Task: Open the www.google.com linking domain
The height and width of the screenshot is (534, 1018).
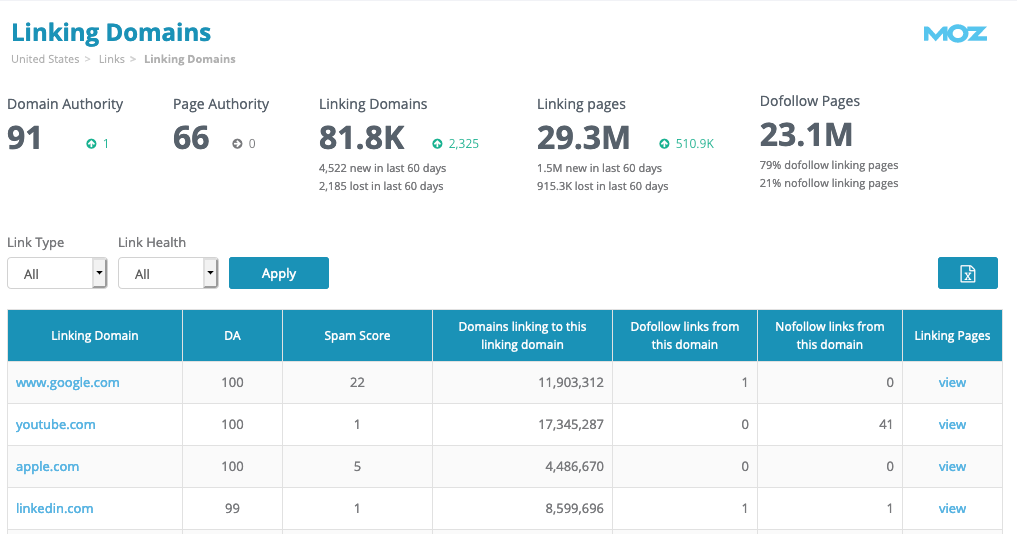Action: tap(67, 382)
